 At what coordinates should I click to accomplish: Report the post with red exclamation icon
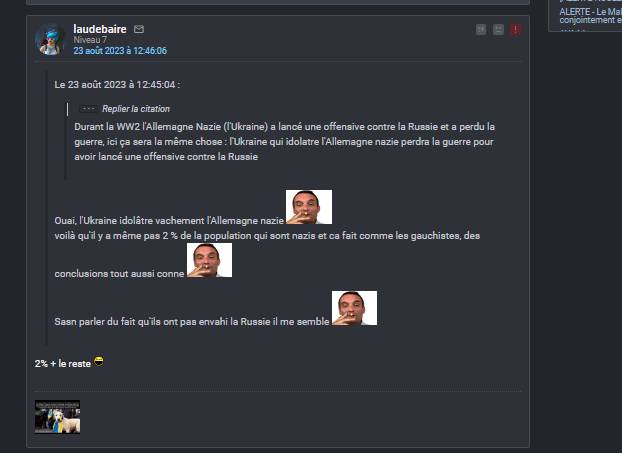[515, 29]
